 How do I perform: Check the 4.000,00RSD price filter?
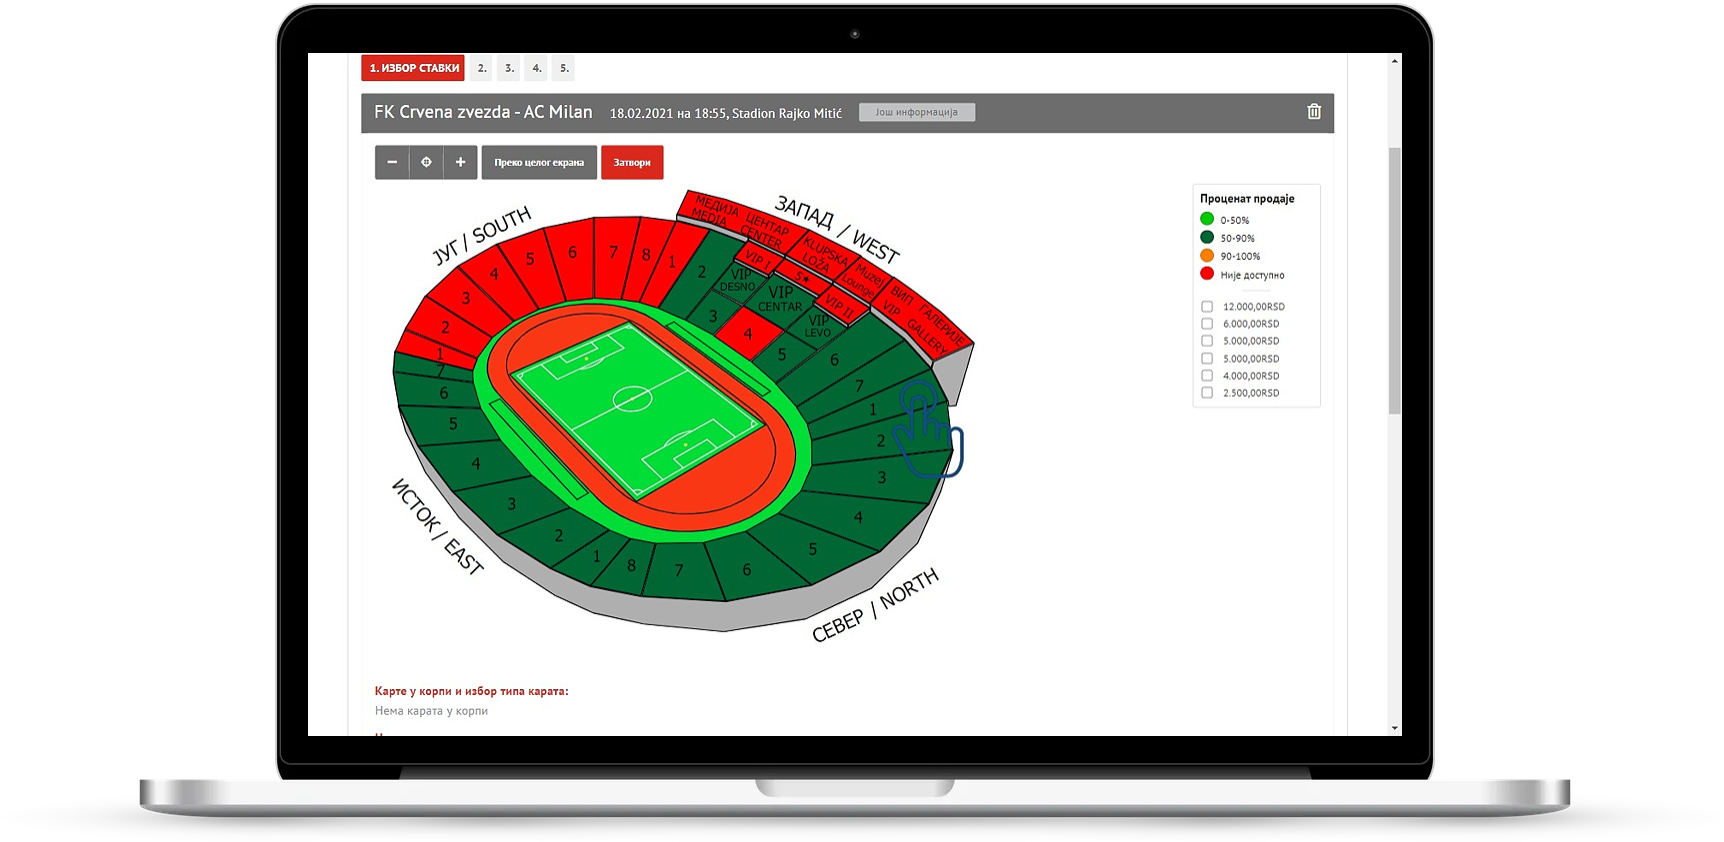[x=1207, y=376]
